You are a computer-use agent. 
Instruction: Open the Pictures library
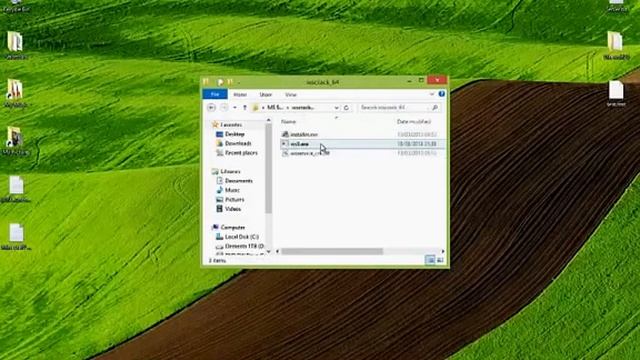[235, 200]
